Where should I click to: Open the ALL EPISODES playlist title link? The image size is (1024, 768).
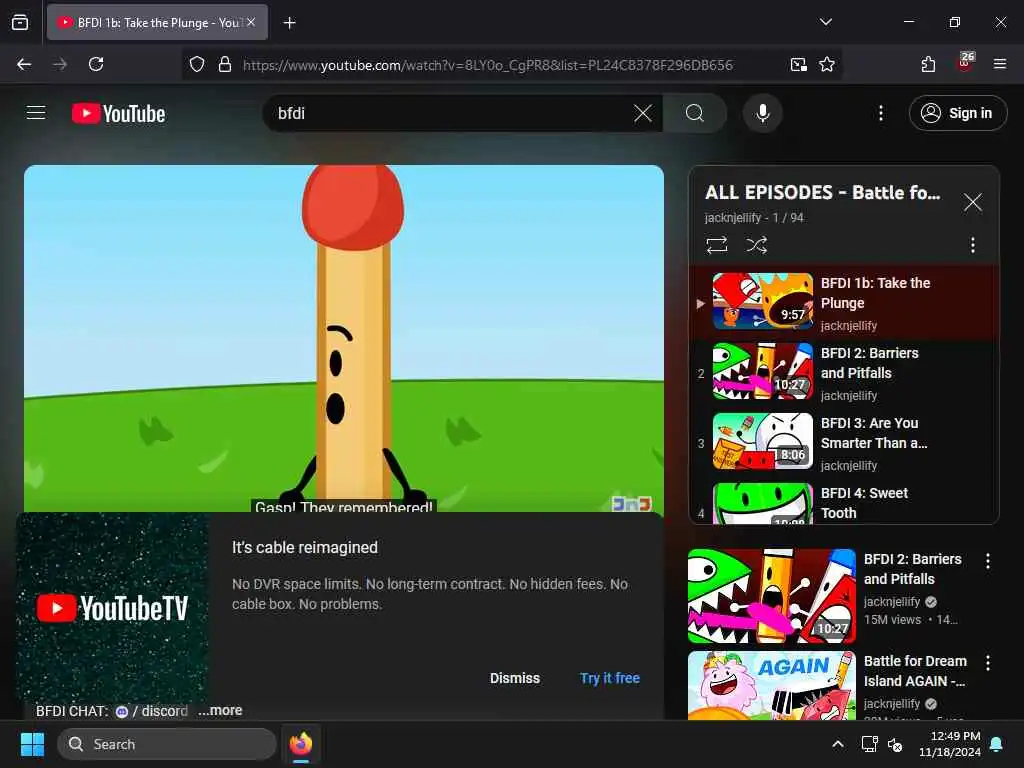822,193
